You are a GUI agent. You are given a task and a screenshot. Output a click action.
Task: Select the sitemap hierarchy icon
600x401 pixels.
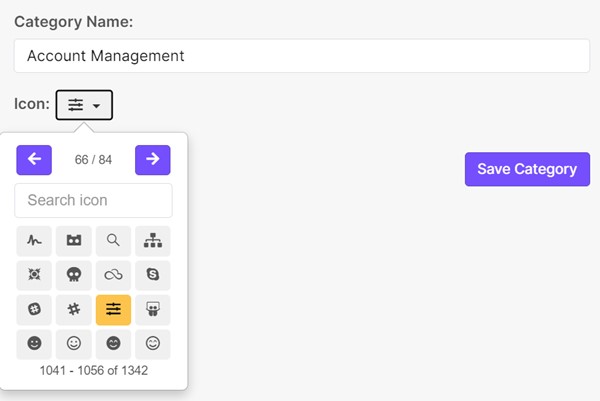tap(153, 241)
